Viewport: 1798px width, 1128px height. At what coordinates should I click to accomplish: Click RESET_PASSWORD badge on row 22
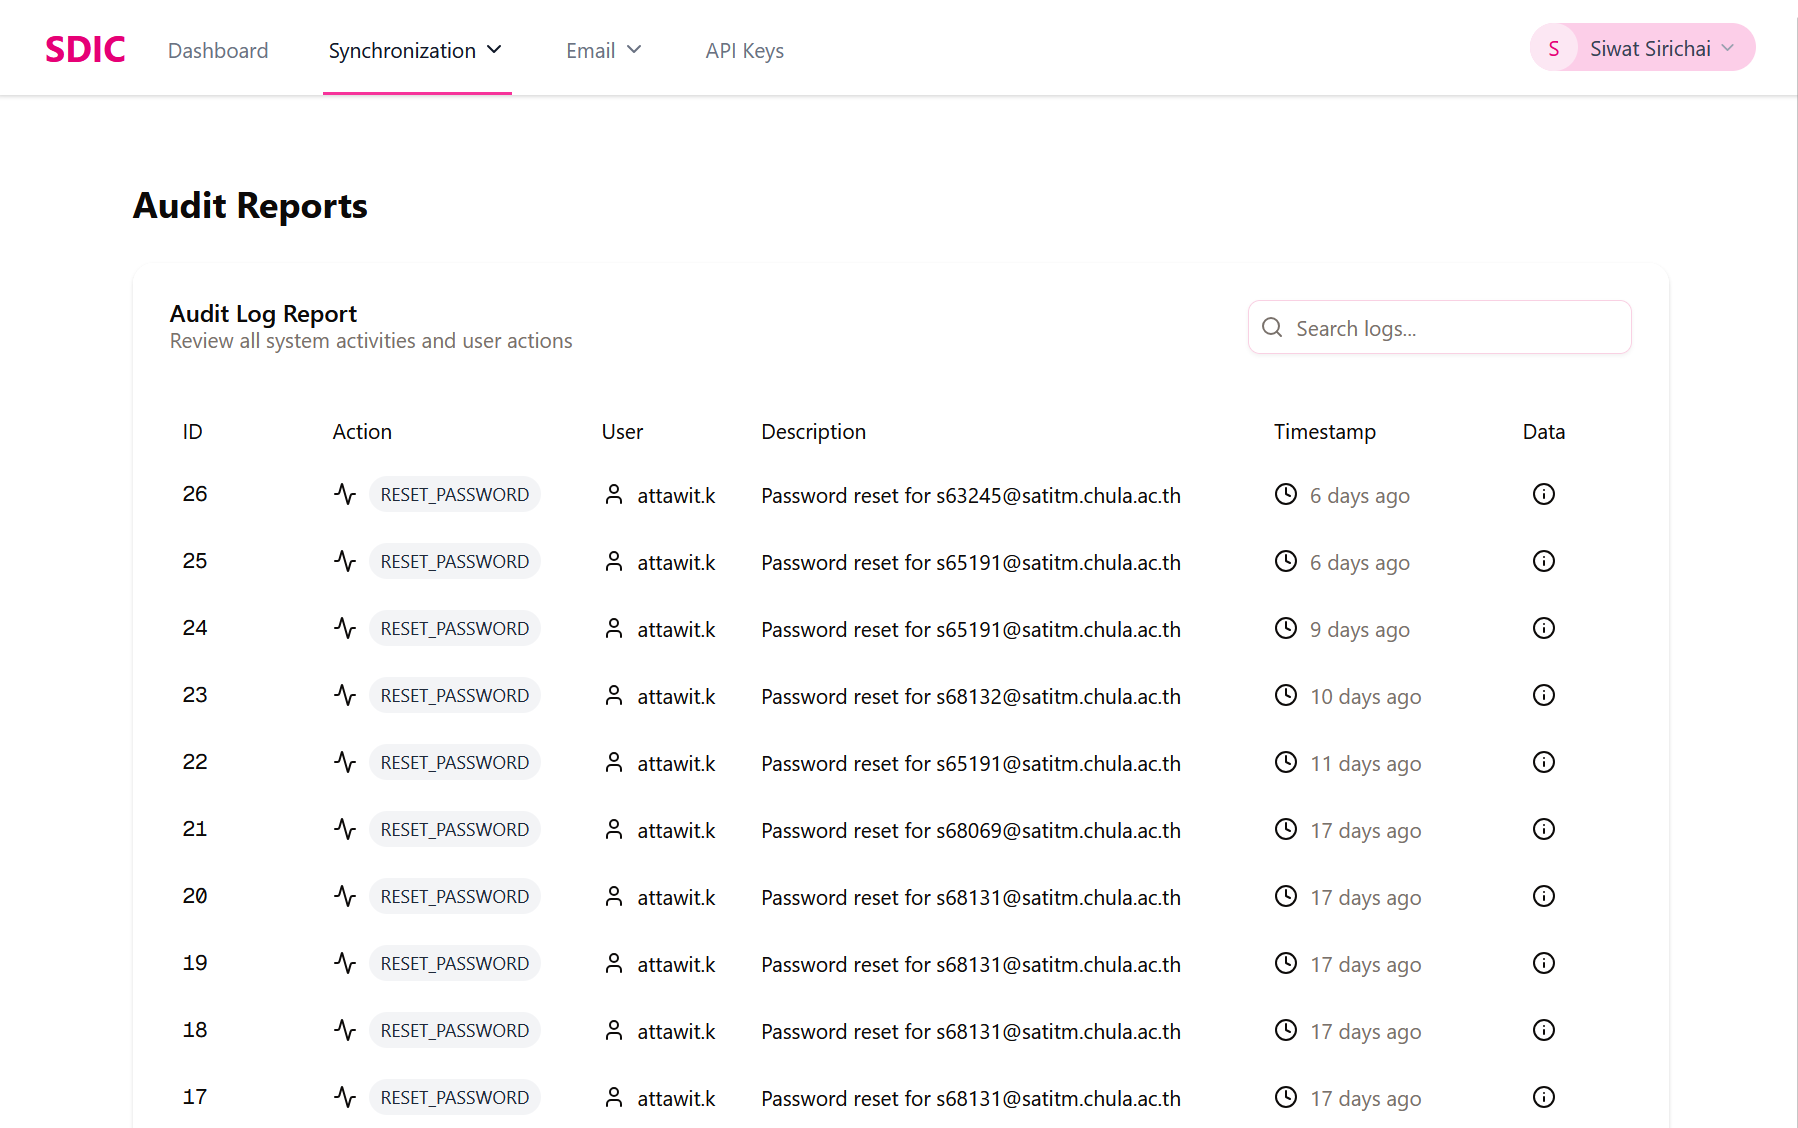[x=454, y=762]
